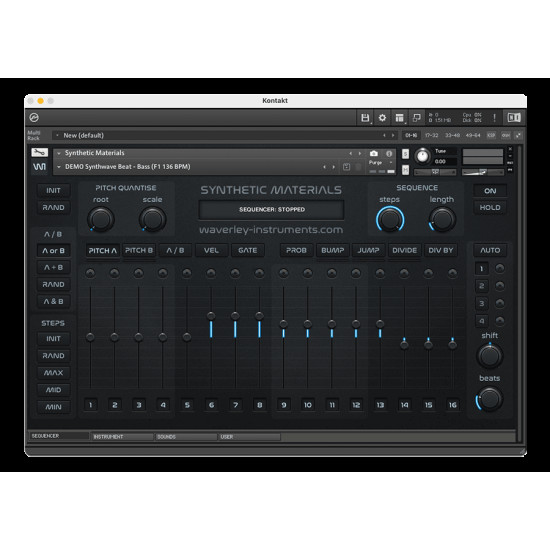Click the step 6 fader handle
Screen dimensions: 550x550
click(x=211, y=316)
